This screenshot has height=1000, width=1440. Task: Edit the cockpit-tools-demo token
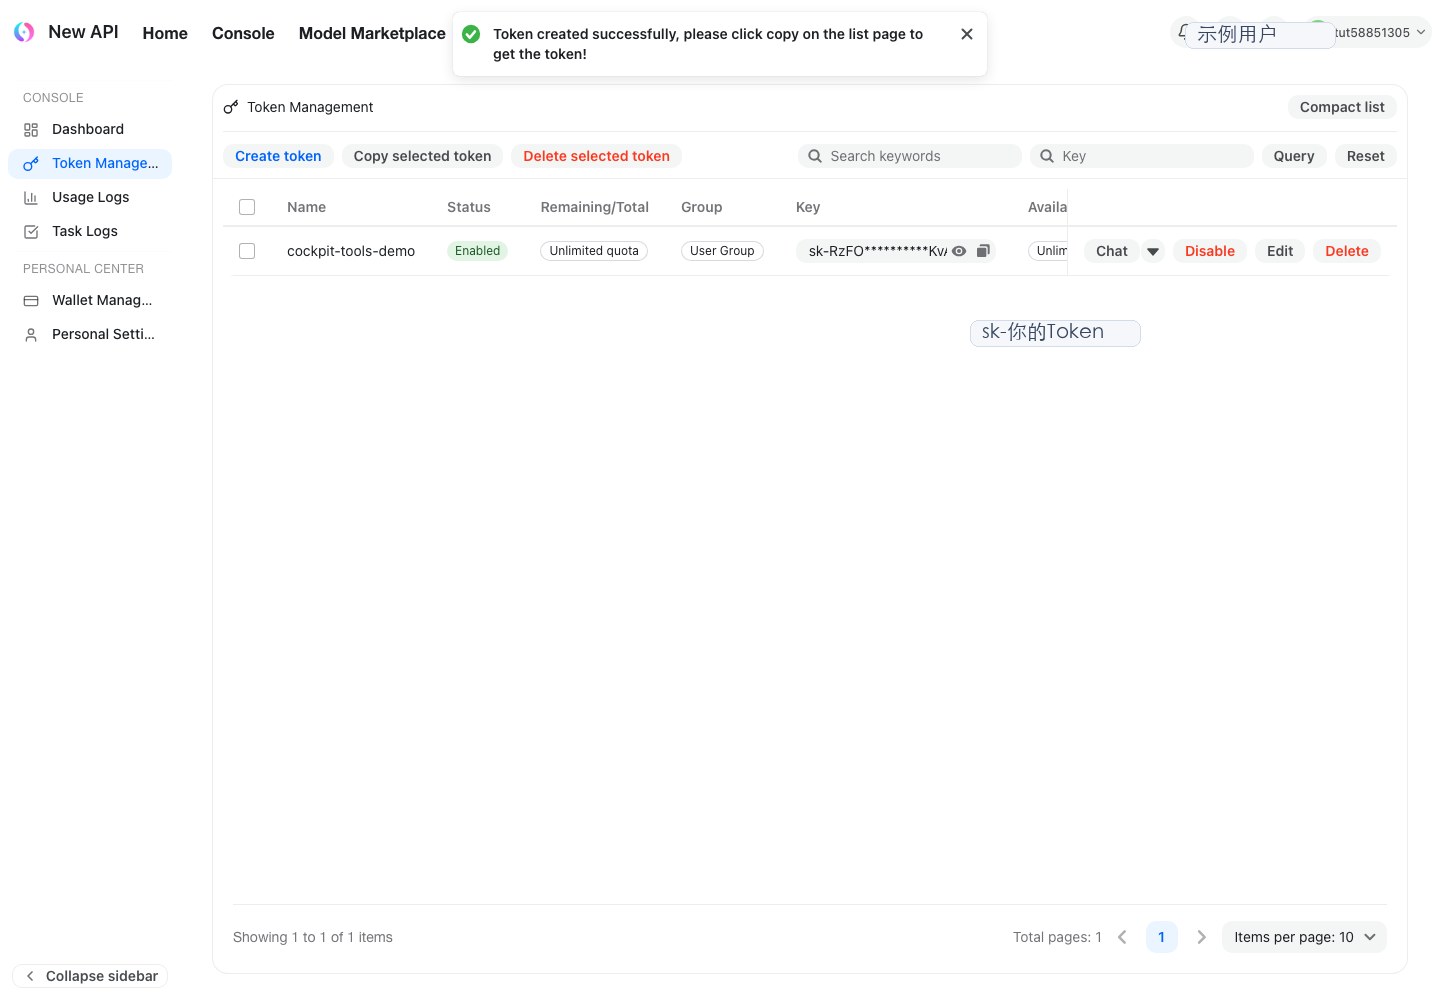click(x=1280, y=251)
